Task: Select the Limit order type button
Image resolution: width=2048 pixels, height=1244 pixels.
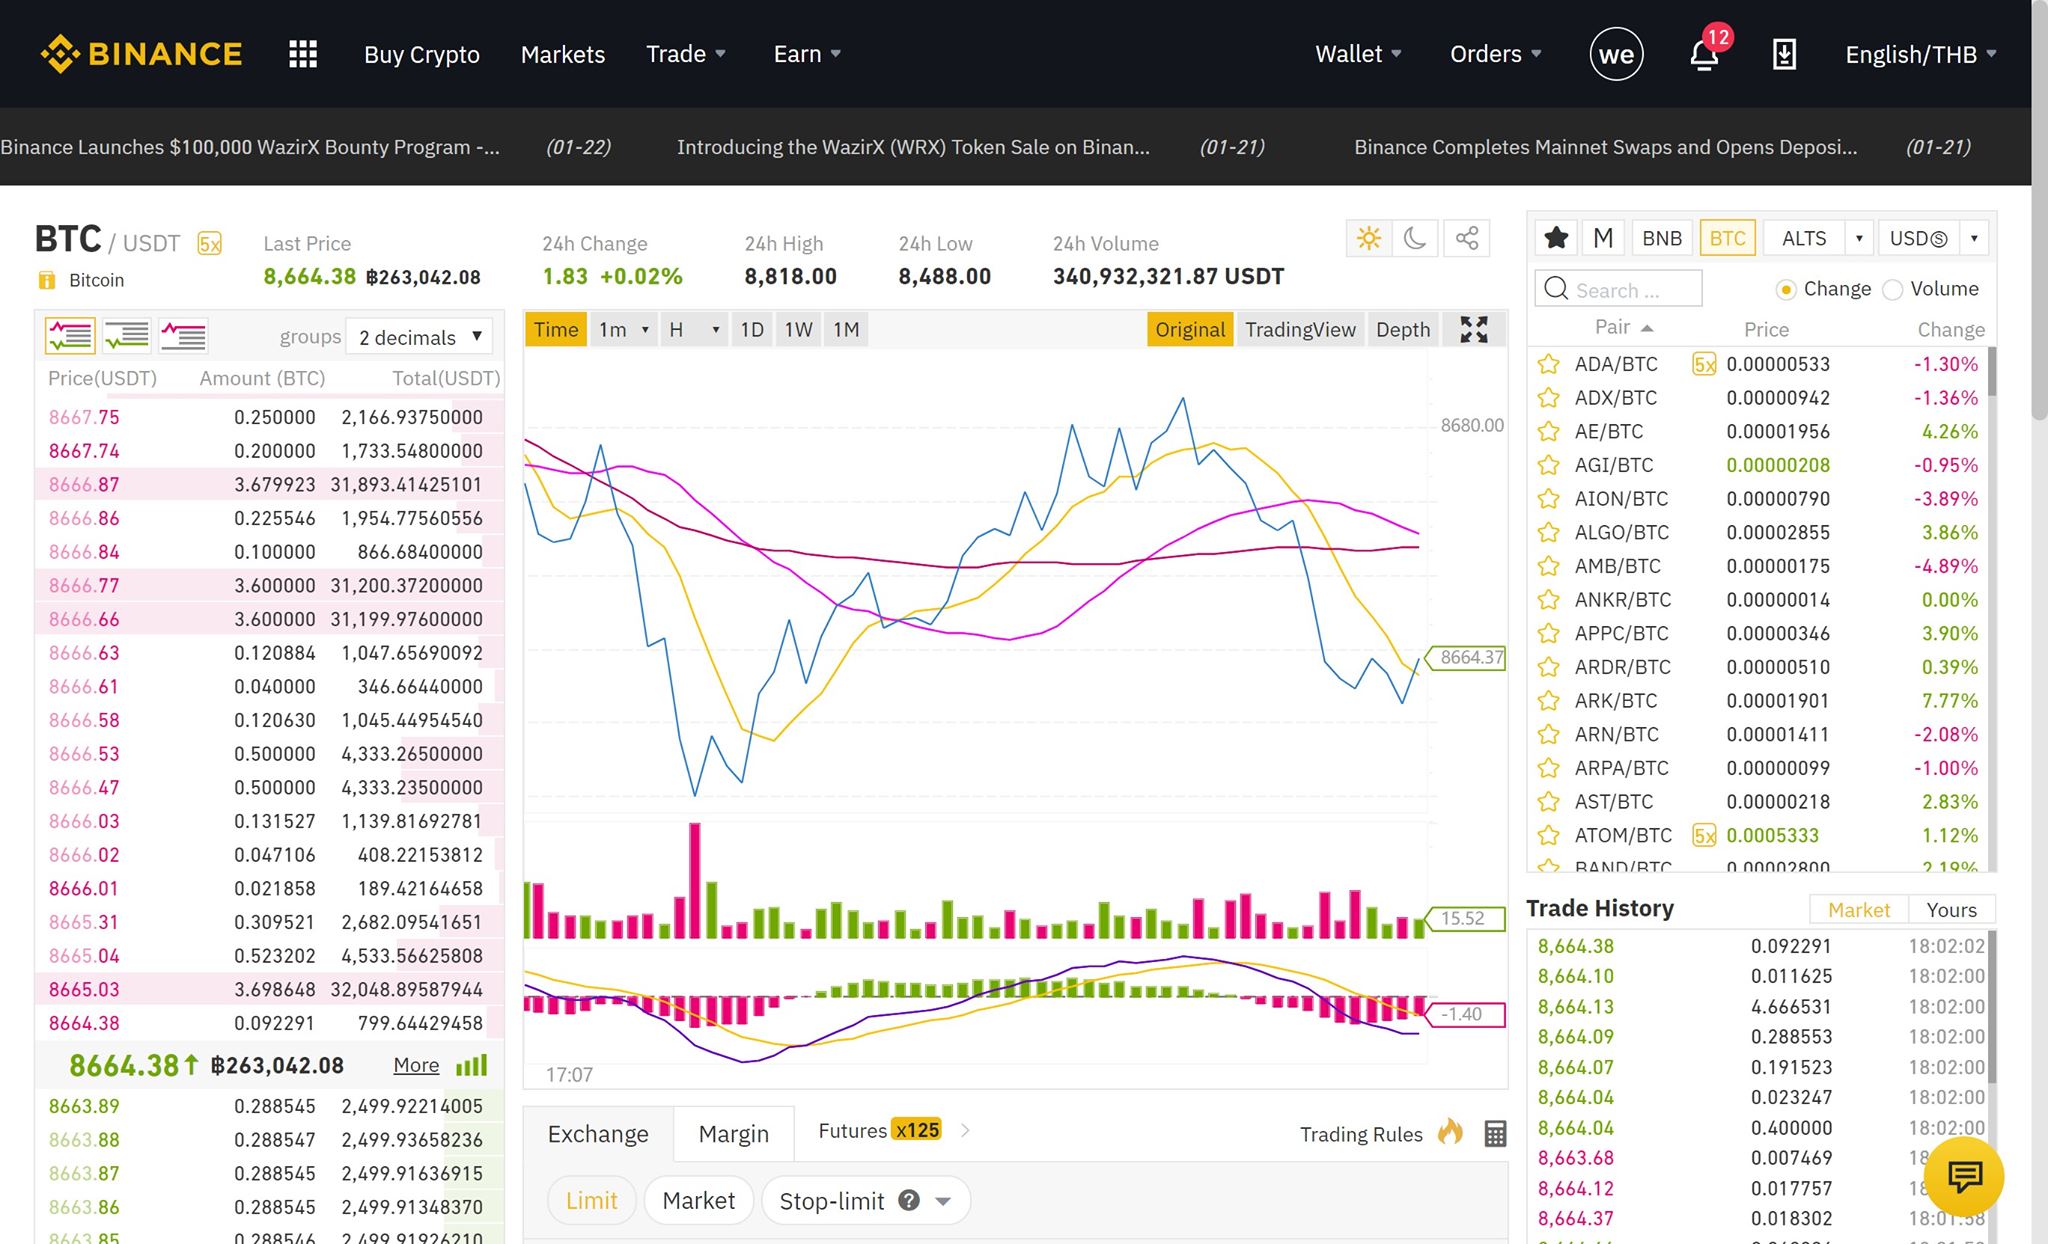Action: click(x=592, y=1200)
